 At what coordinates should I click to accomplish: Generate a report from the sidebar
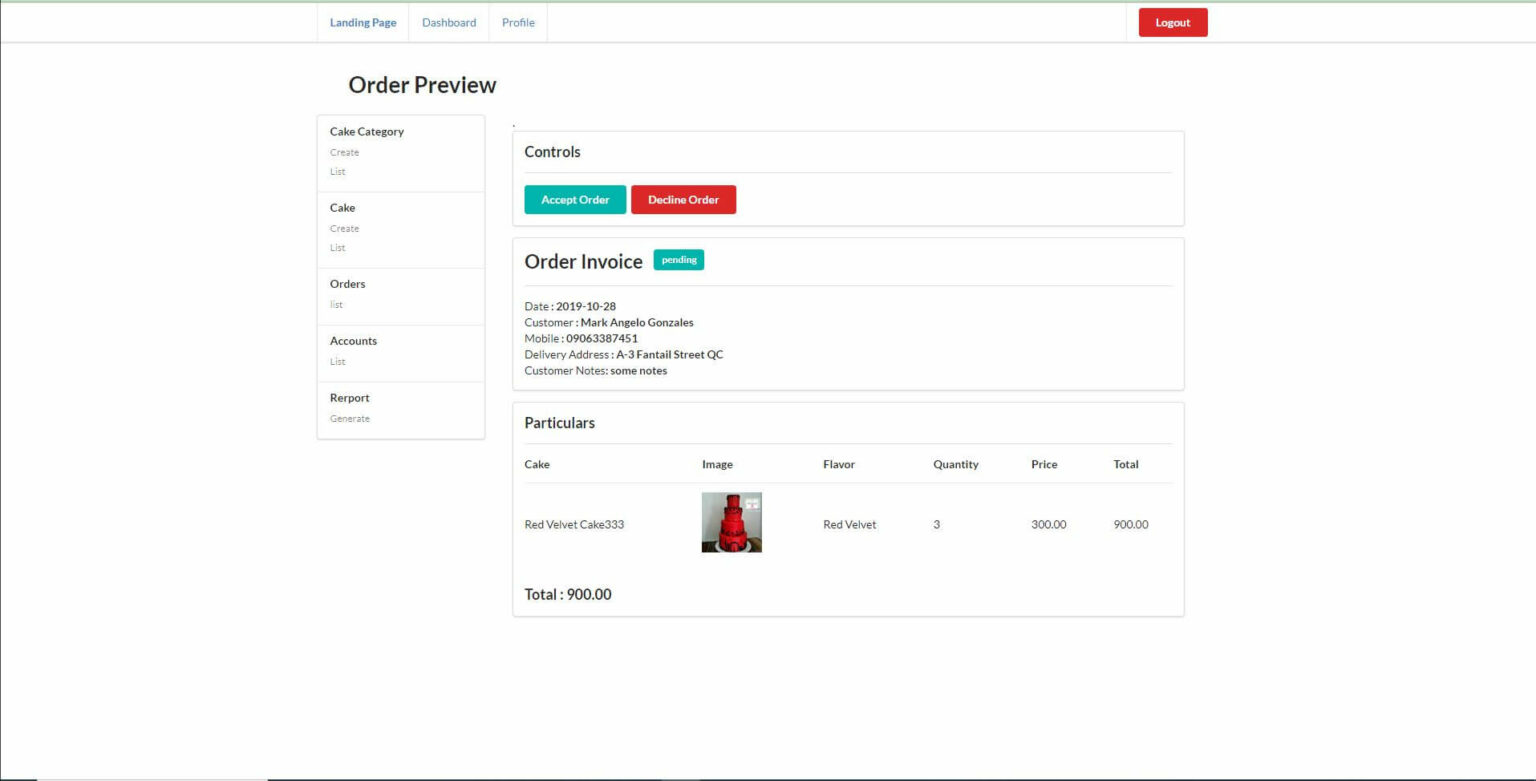[349, 418]
